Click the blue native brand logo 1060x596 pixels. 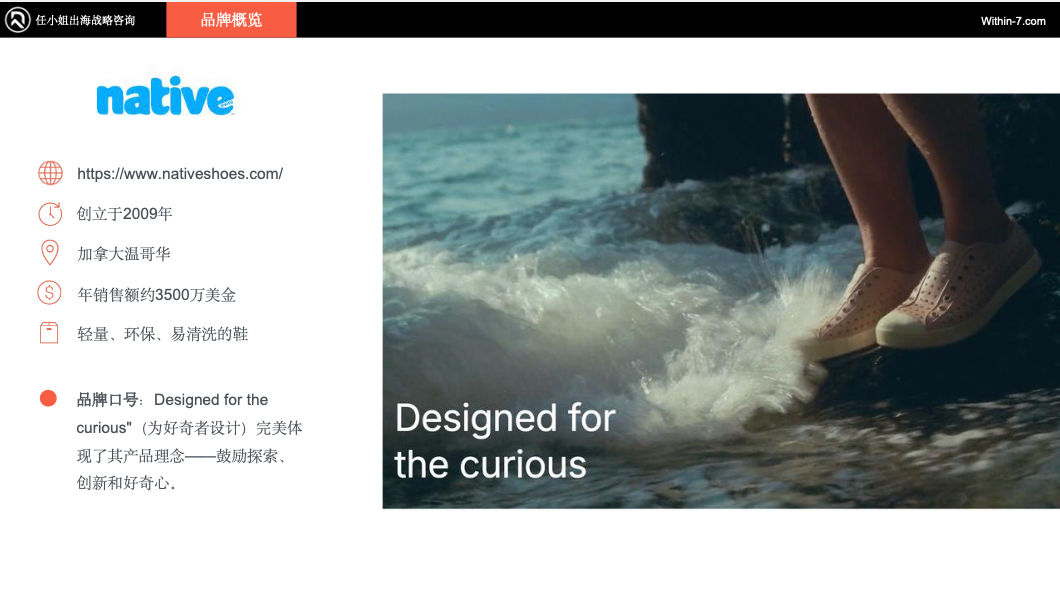(x=165, y=97)
